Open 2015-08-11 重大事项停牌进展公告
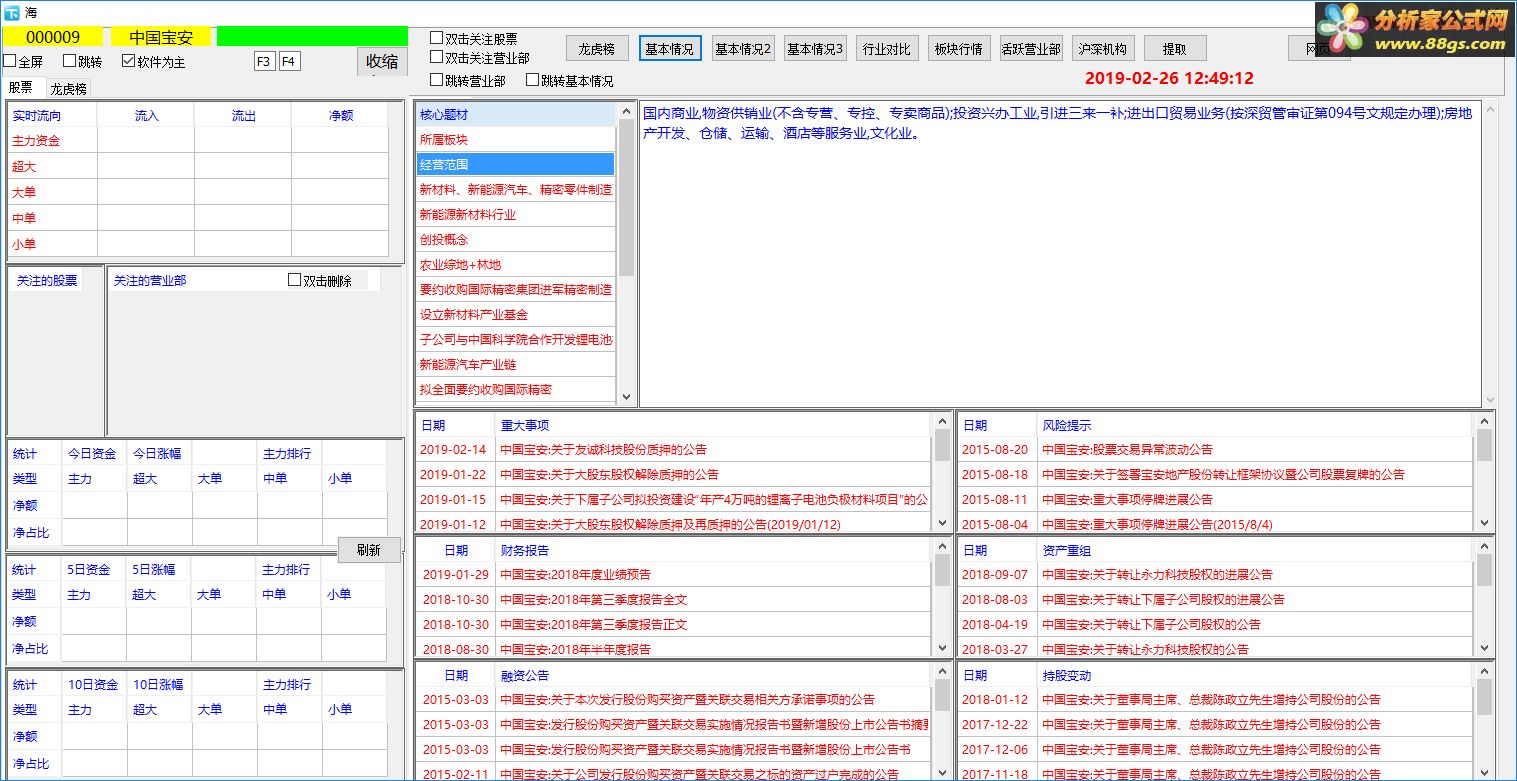Screen dimensions: 1517x781 (x=1216, y=499)
